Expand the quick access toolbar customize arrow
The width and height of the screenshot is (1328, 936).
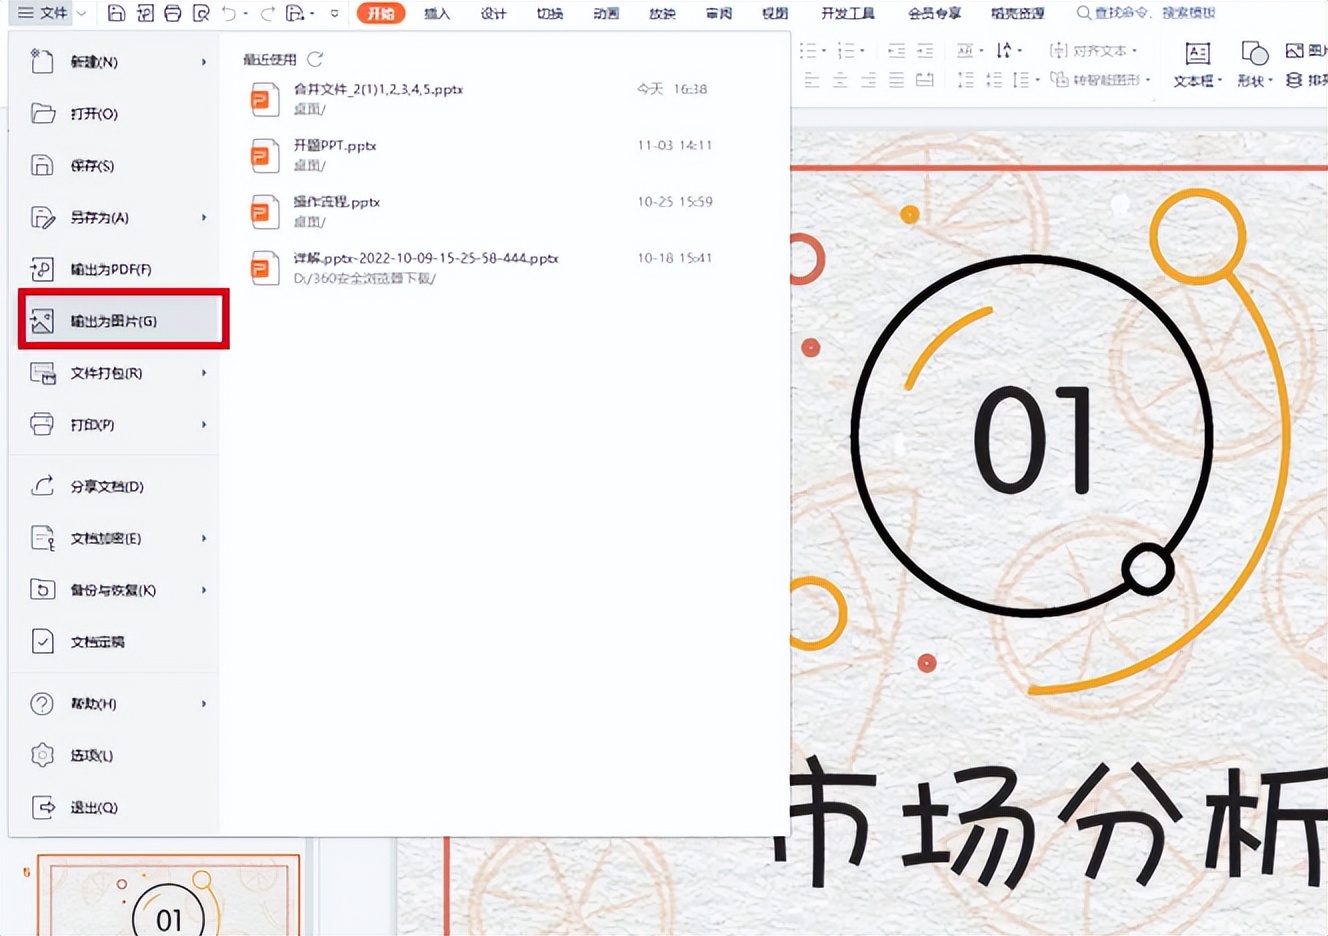pyautogui.click(x=334, y=13)
